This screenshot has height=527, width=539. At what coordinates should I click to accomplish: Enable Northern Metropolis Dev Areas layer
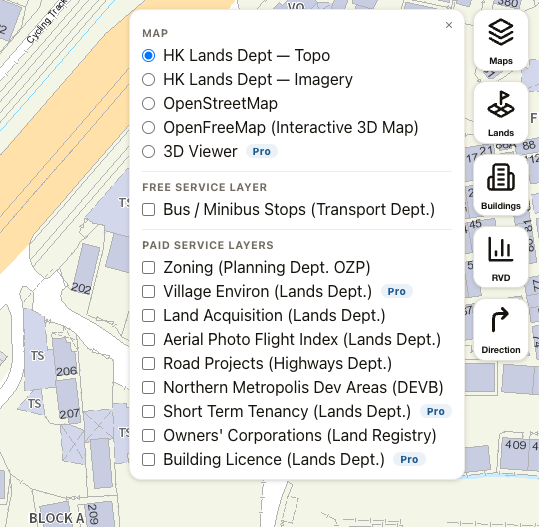point(148,387)
